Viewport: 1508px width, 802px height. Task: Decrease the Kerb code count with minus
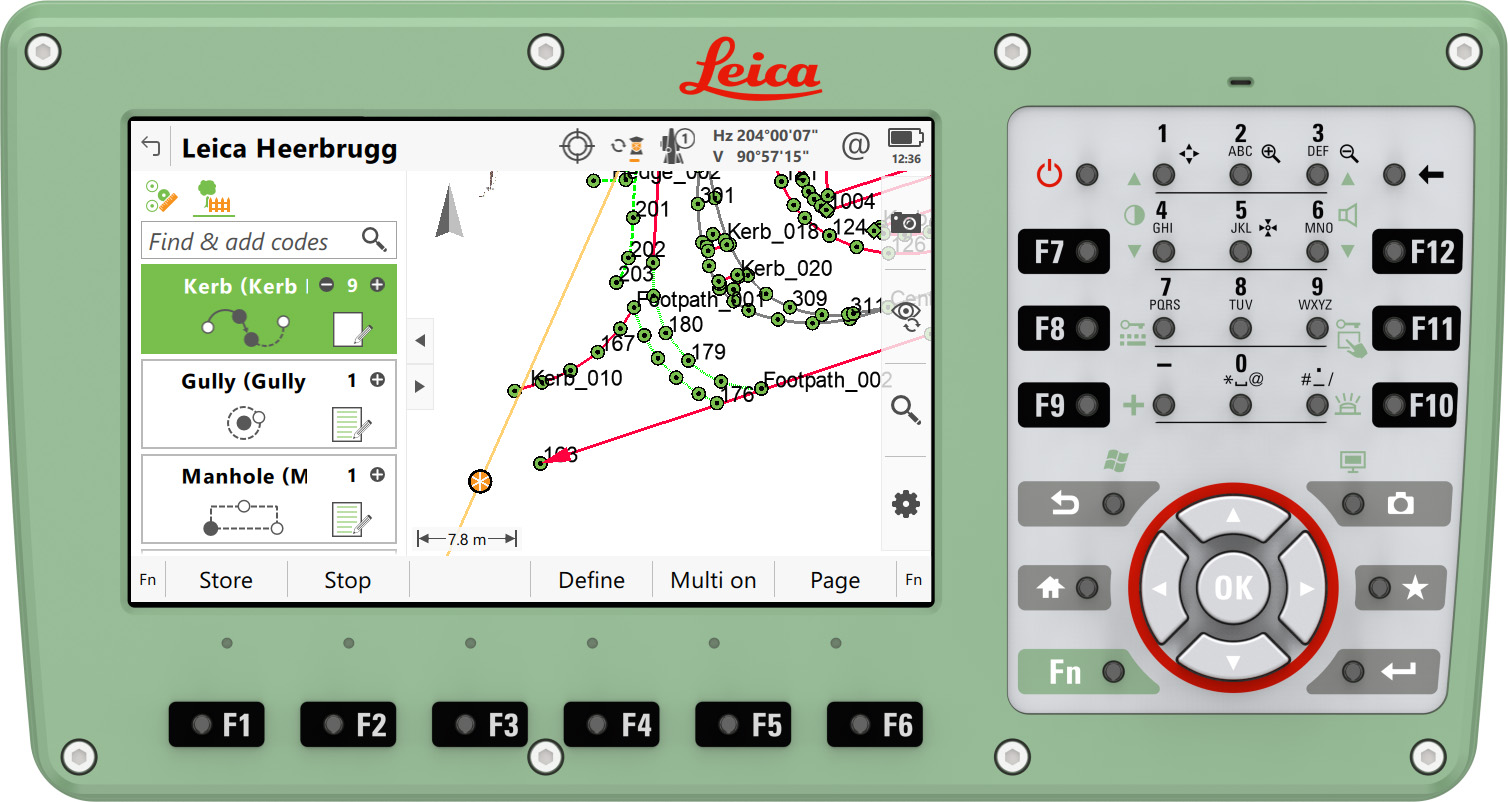[327, 285]
